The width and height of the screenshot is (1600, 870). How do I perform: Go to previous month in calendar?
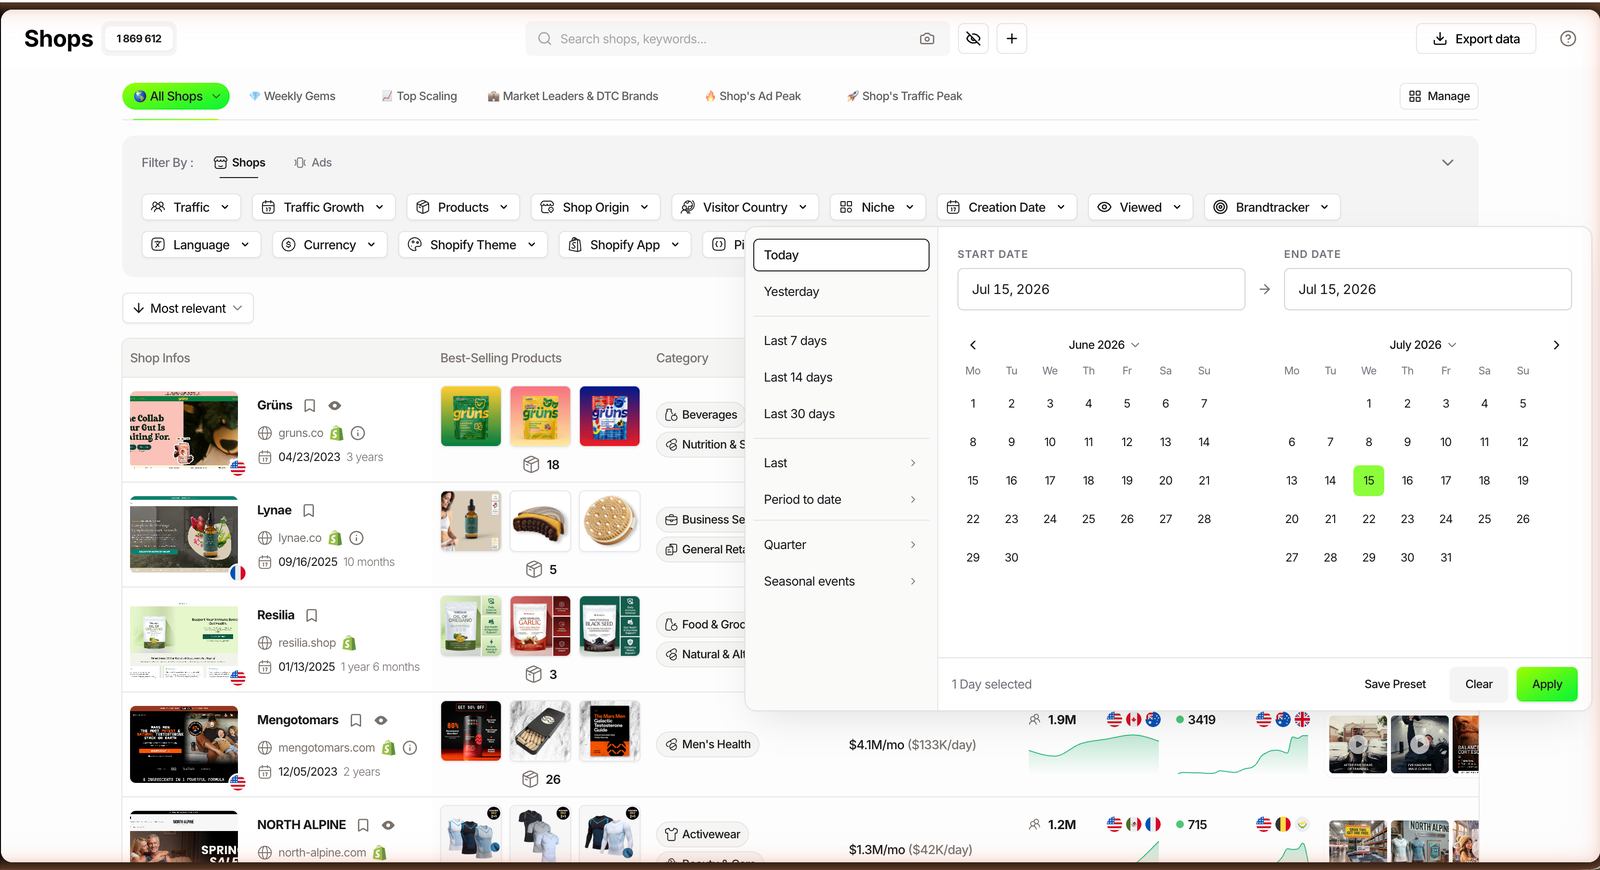click(973, 345)
